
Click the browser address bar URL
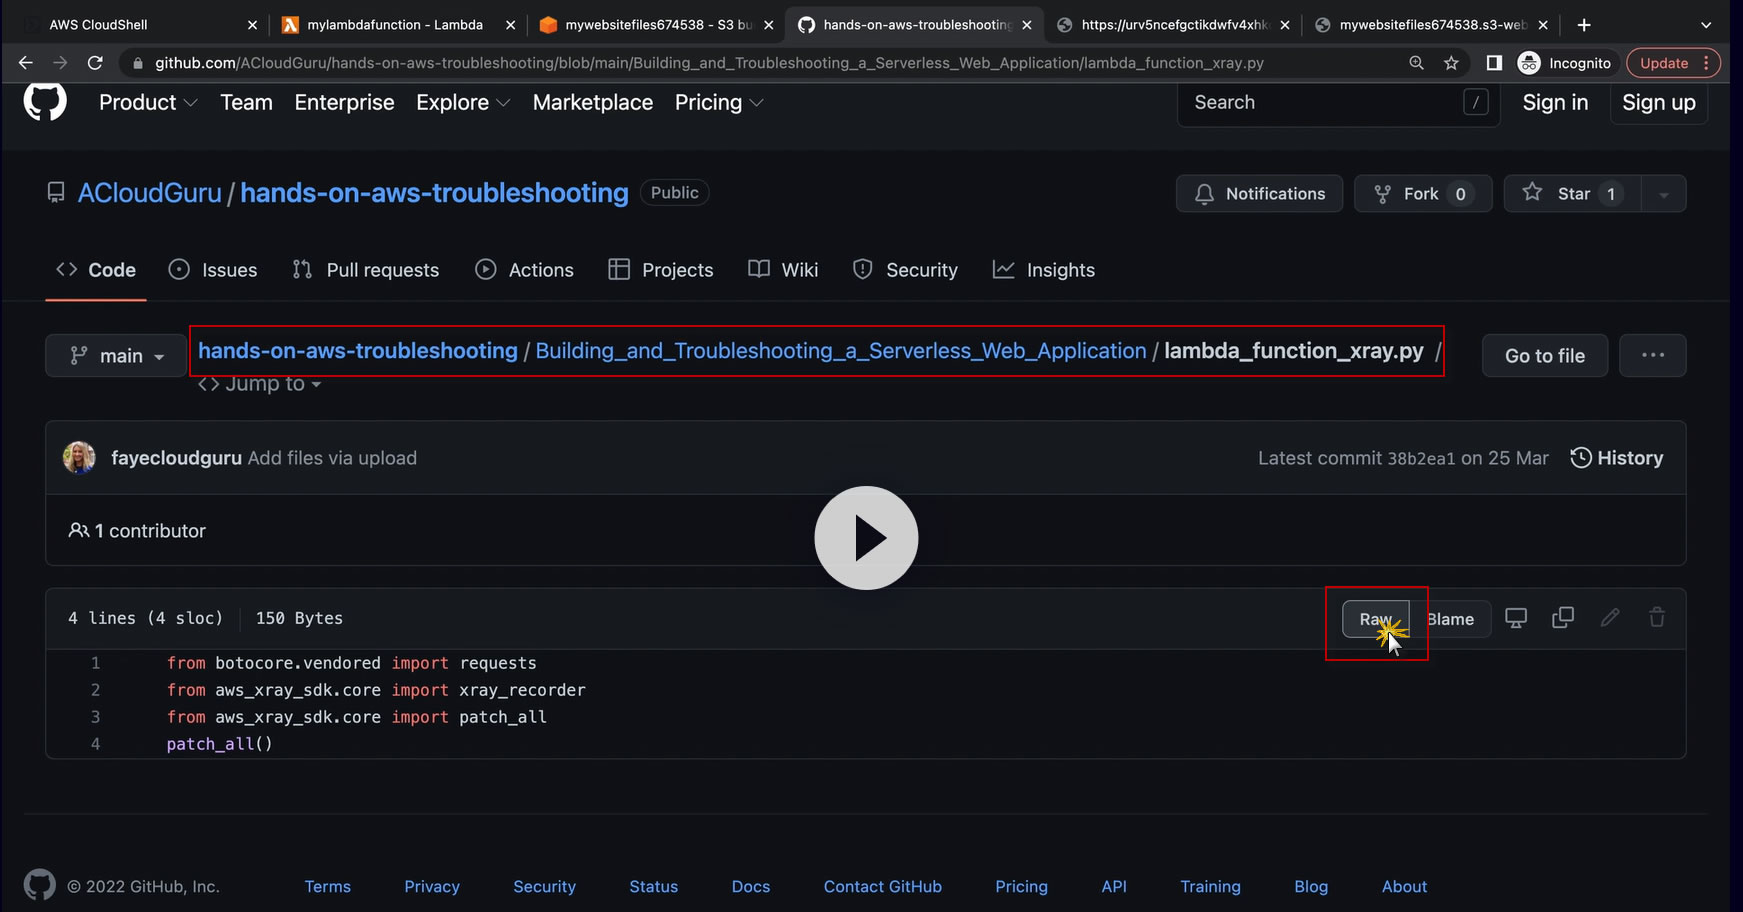pyautogui.click(x=709, y=63)
